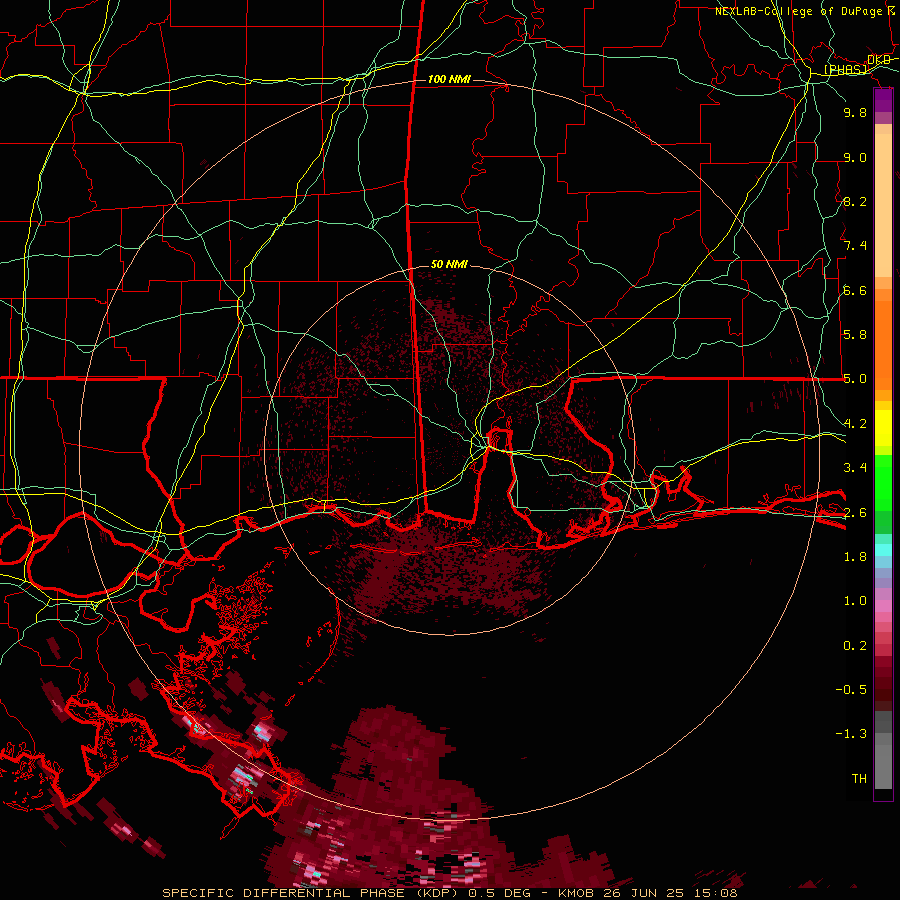Click the 50 NMI range ring label
Image resolution: width=900 pixels, height=900 pixels.
tap(449, 264)
